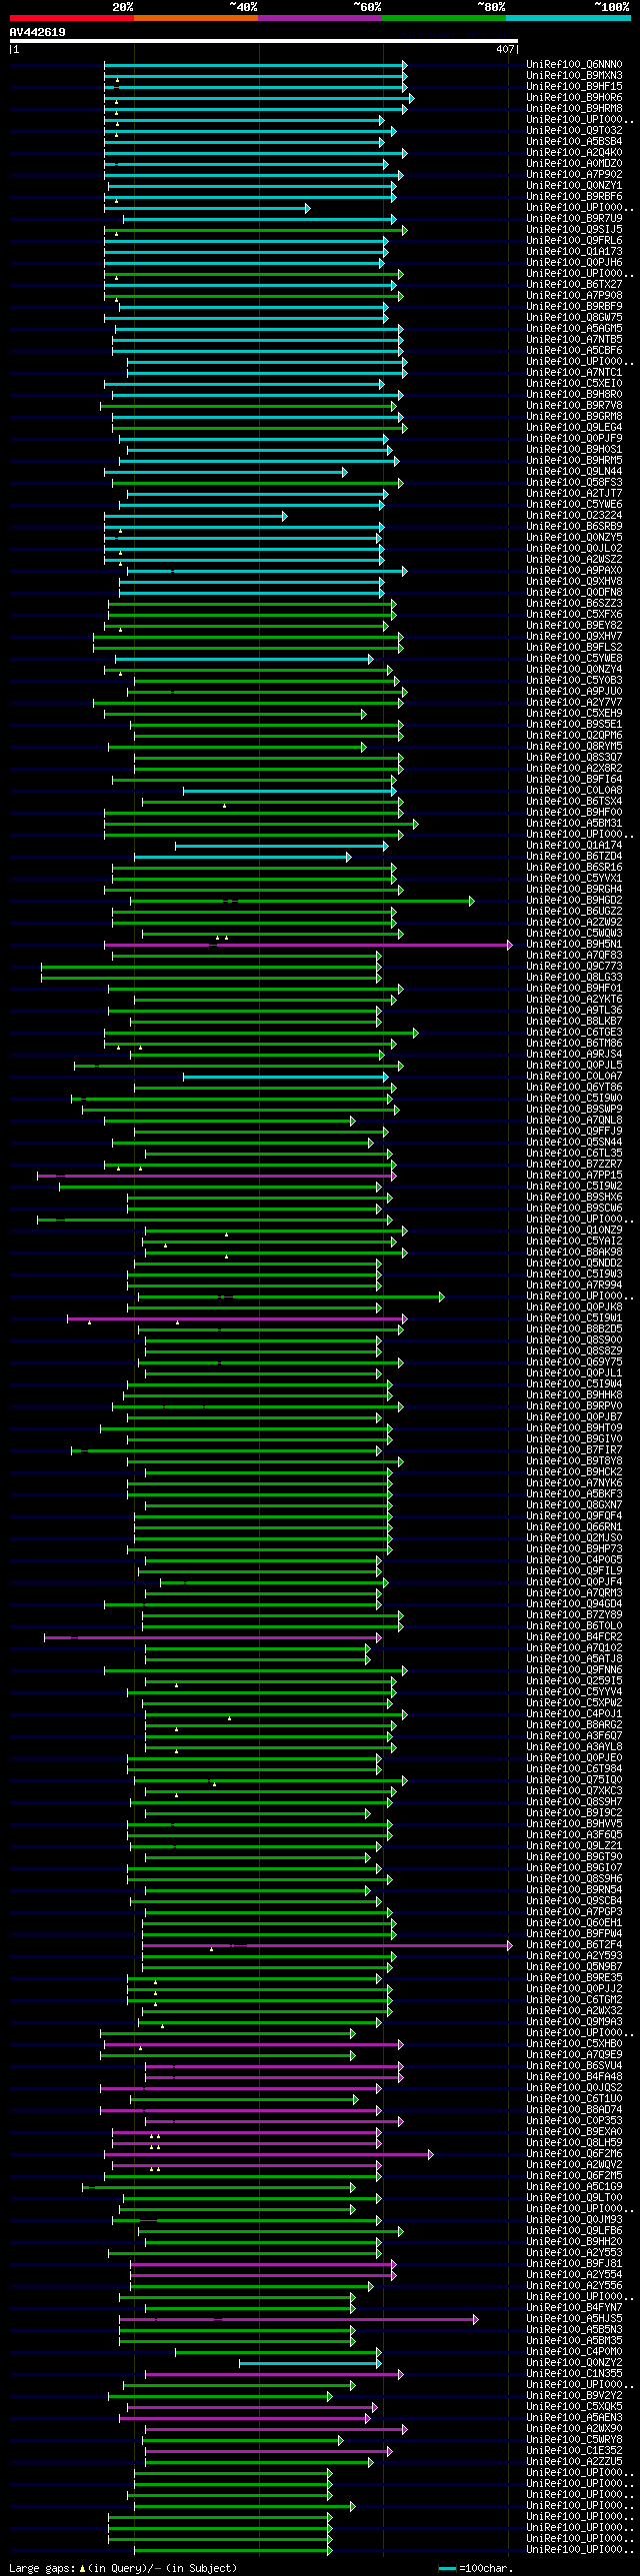Select hit label UniRef100_Q8LG33

click(x=574, y=978)
